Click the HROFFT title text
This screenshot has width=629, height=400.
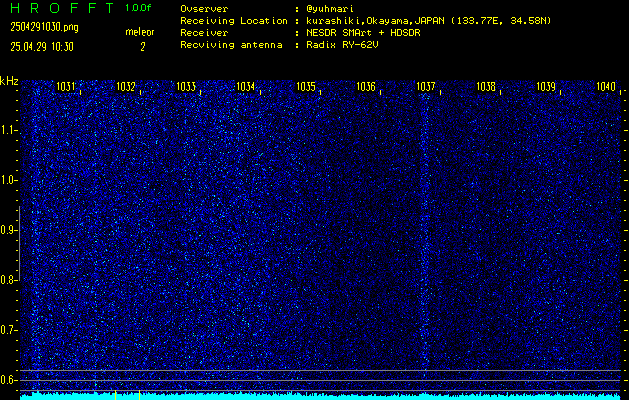62,8
